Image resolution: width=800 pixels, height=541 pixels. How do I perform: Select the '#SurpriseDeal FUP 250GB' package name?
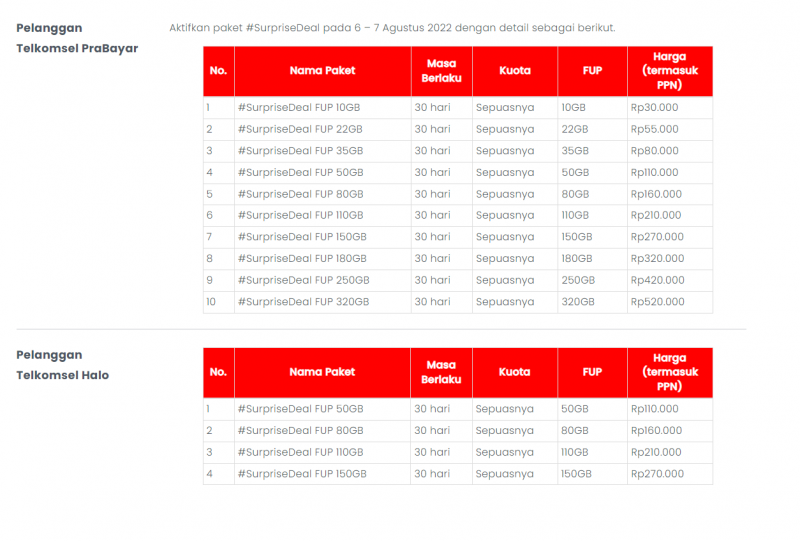coord(304,280)
